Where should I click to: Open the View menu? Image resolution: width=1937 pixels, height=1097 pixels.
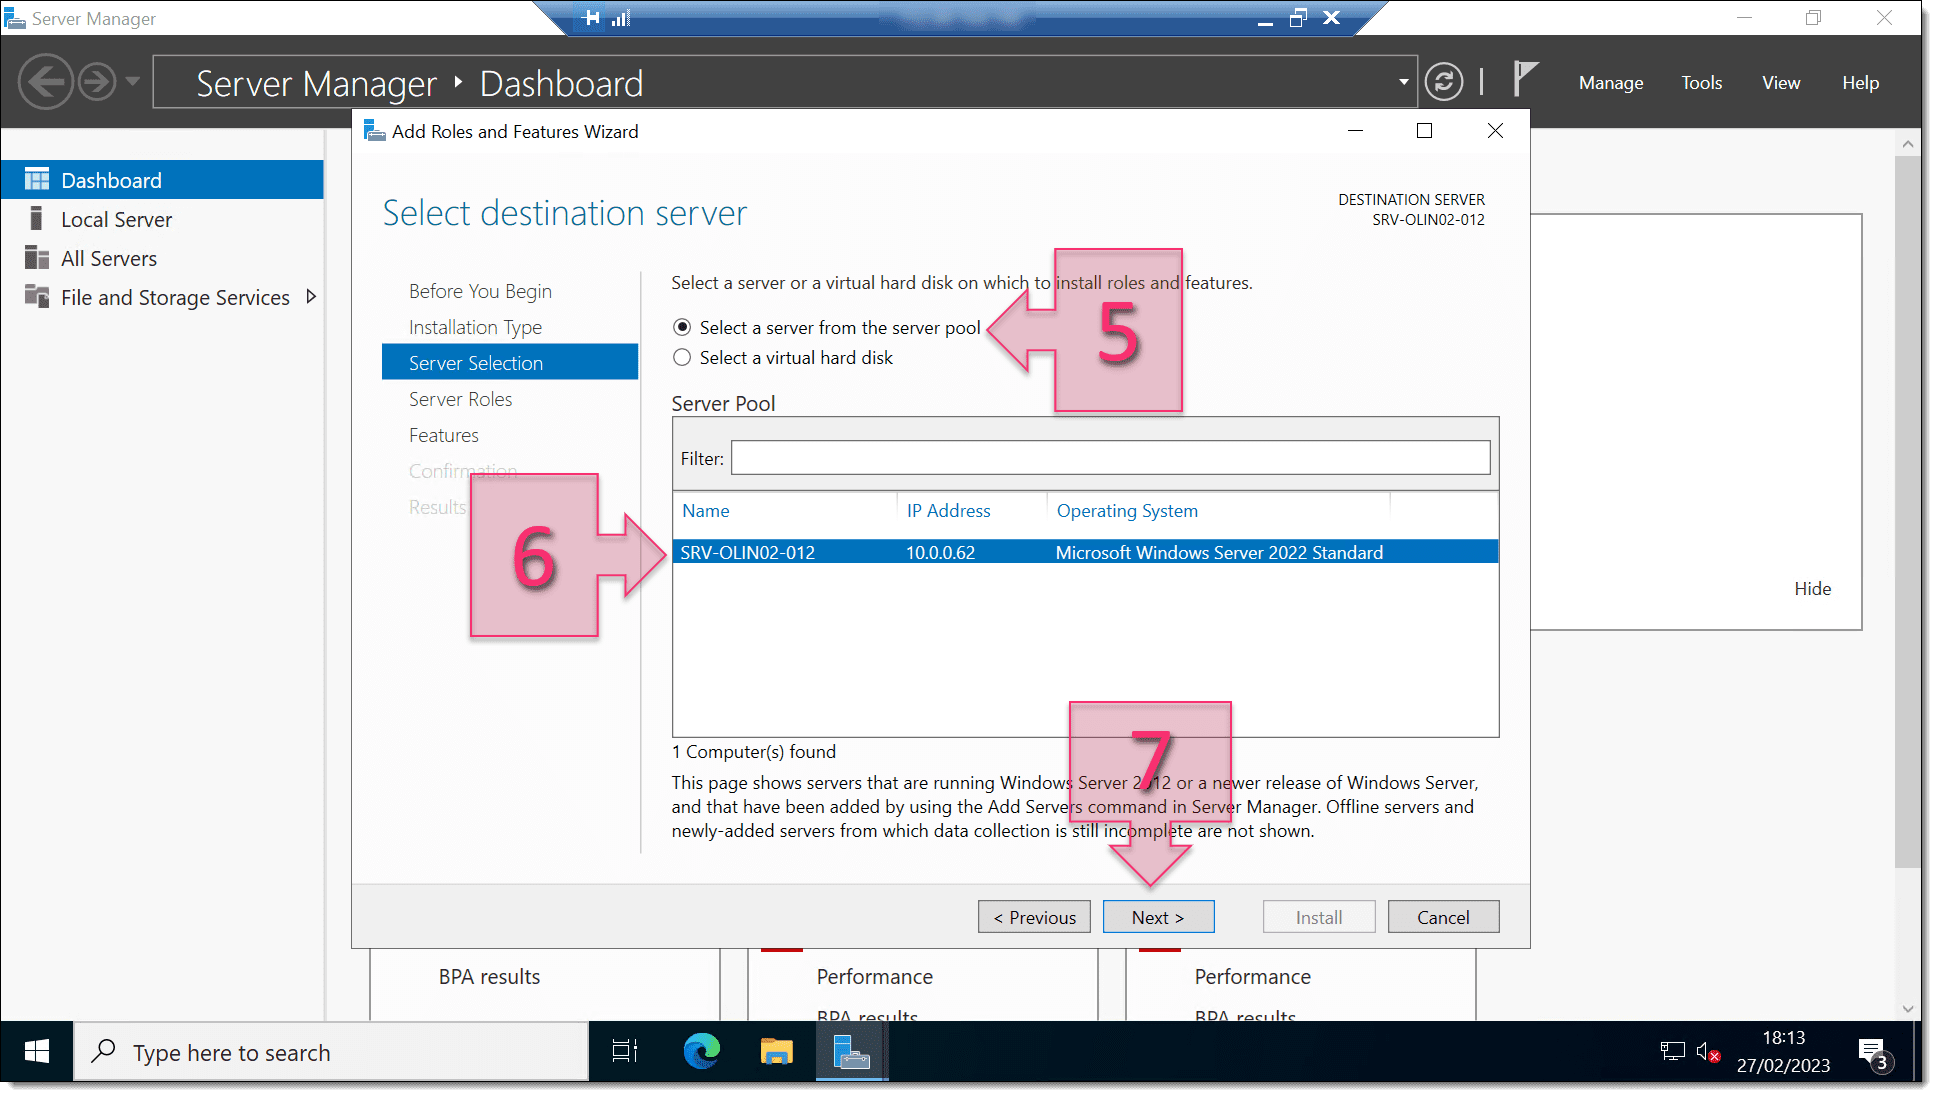[1780, 83]
